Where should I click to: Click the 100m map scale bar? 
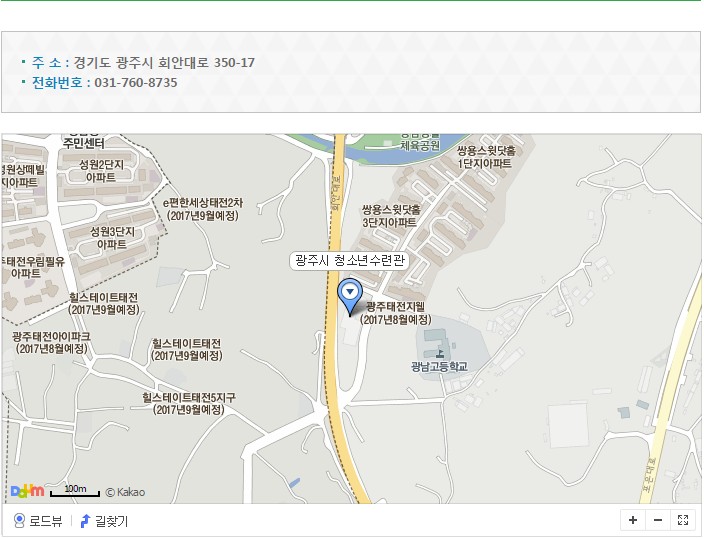(75, 491)
